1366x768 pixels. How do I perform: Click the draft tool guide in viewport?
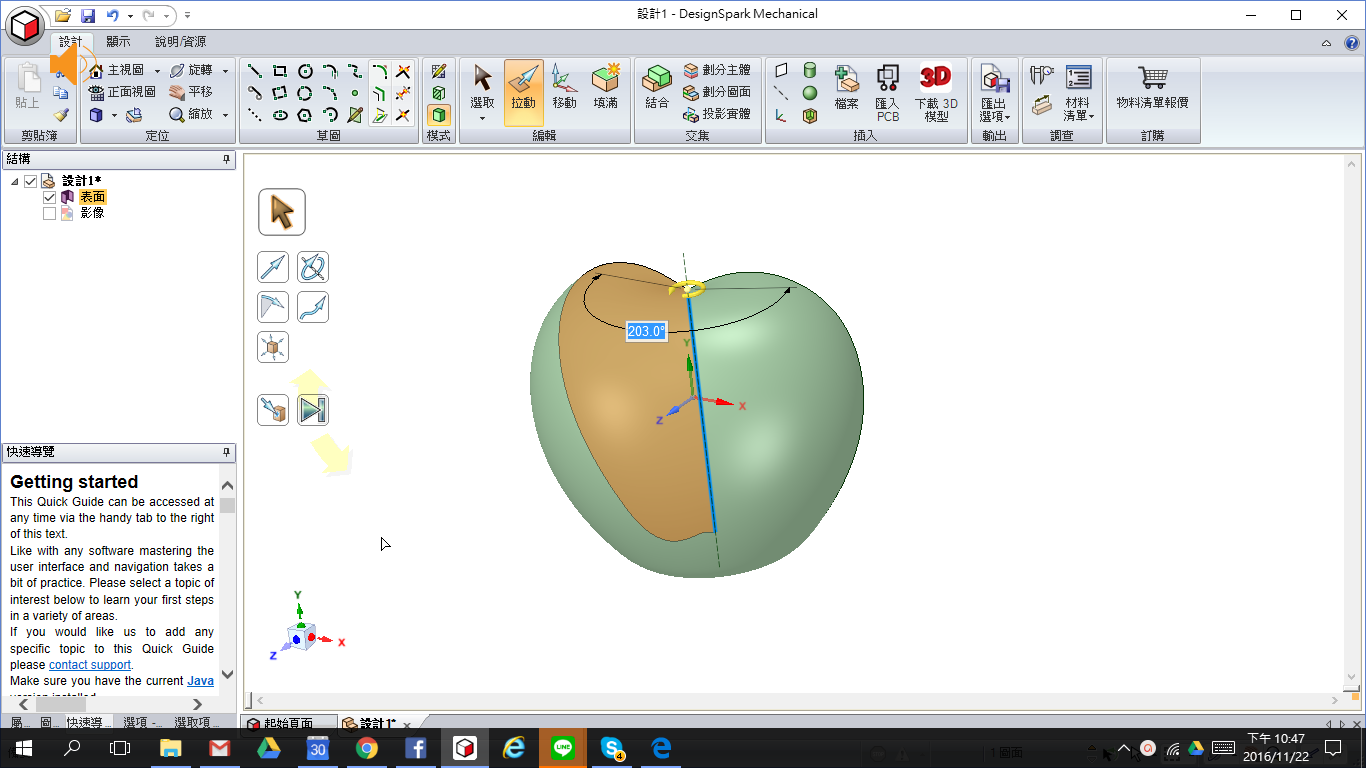coord(273,307)
